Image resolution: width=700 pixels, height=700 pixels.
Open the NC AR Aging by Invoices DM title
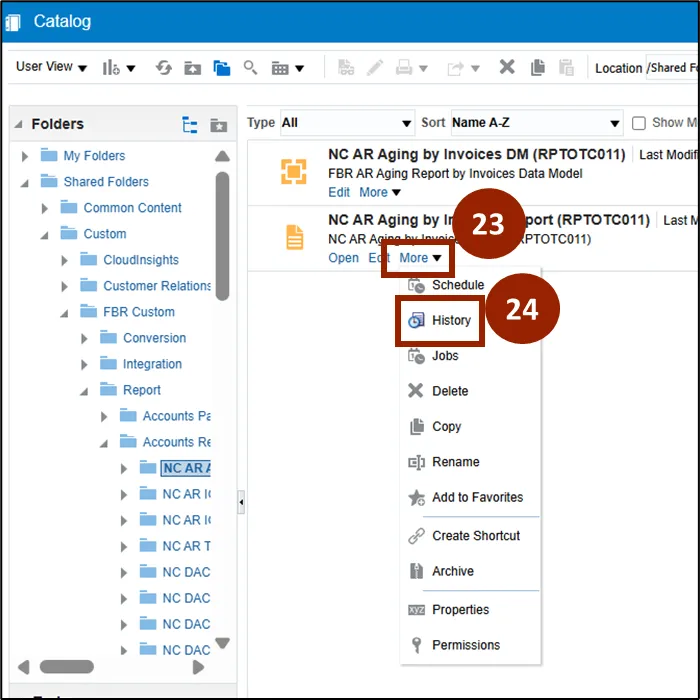click(476, 154)
